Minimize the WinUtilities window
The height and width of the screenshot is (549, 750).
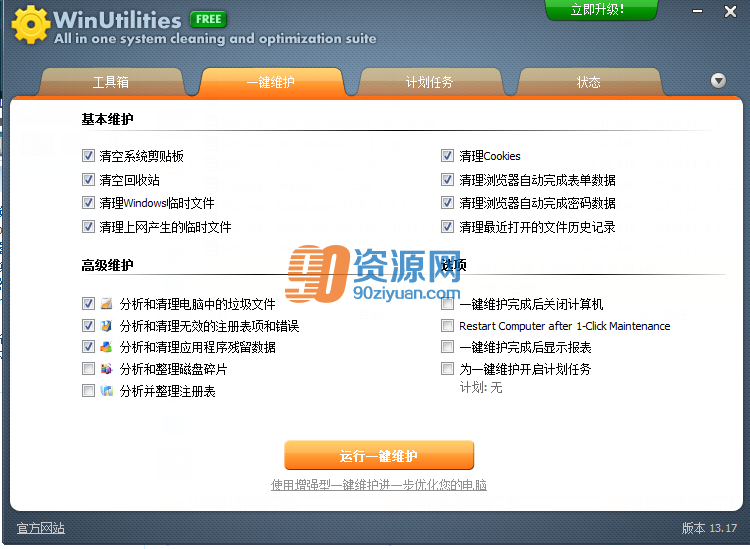coord(697,11)
